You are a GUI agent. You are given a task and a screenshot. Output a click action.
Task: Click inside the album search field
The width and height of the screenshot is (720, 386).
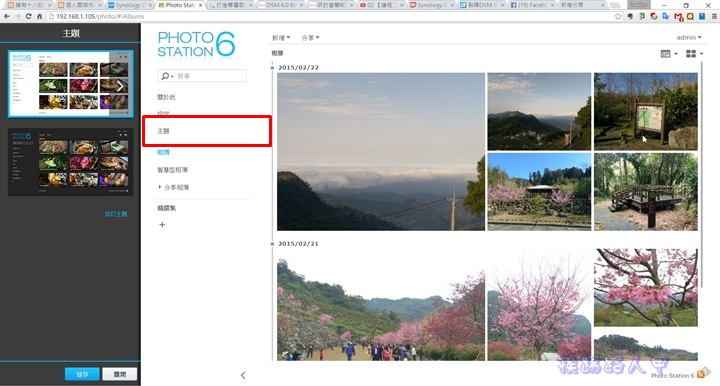(209, 76)
